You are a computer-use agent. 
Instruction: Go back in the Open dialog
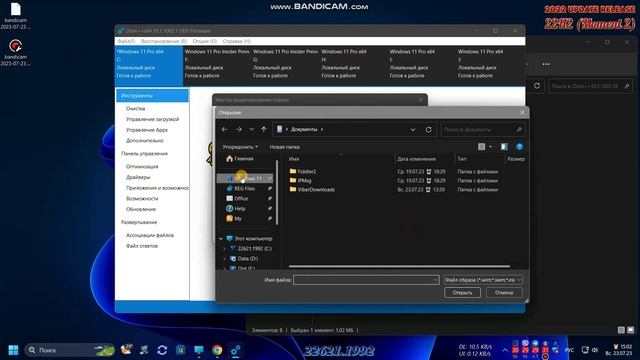pos(224,129)
